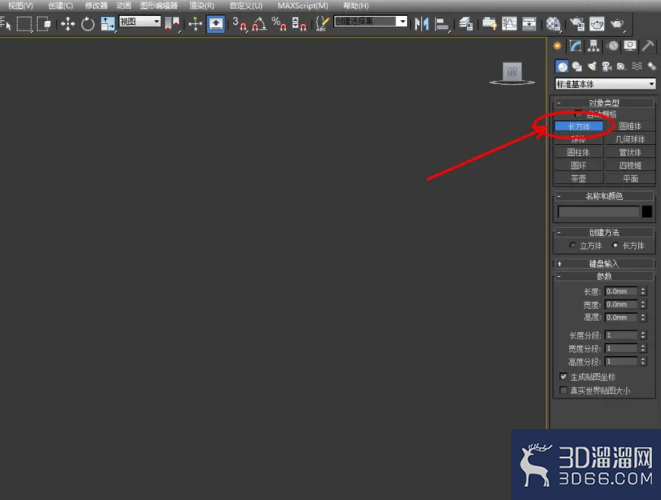Click the 长度 value field

(x=621, y=291)
